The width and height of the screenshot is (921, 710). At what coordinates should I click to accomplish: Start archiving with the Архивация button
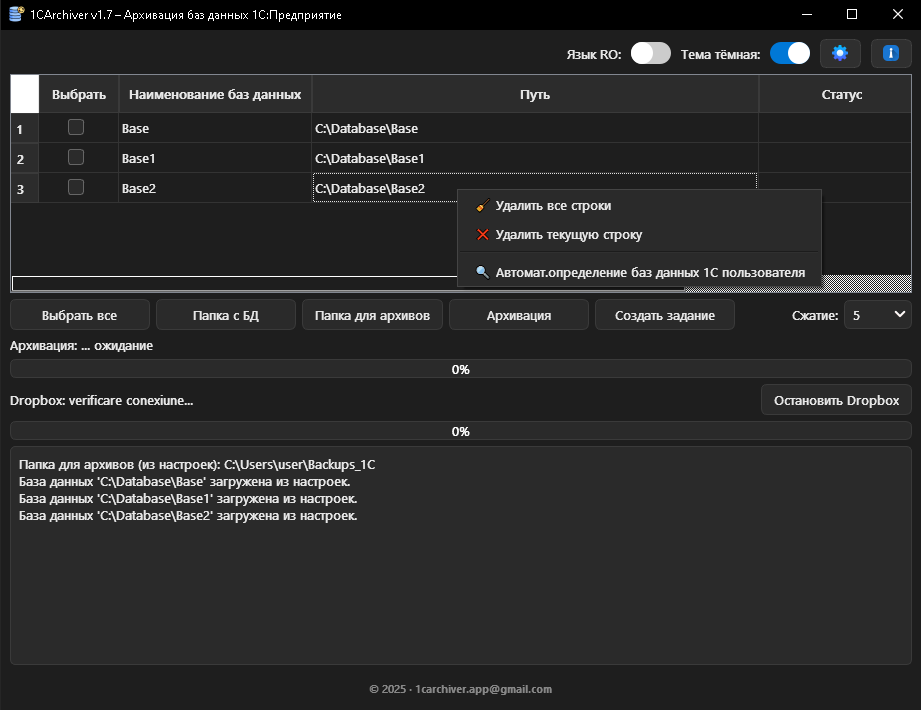[x=518, y=314]
